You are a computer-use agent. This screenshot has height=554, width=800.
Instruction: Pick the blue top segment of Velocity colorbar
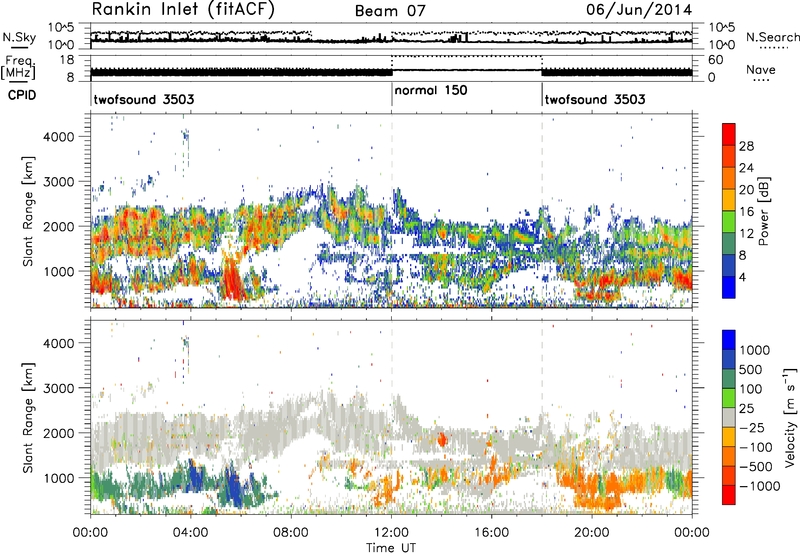click(x=729, y=340)
